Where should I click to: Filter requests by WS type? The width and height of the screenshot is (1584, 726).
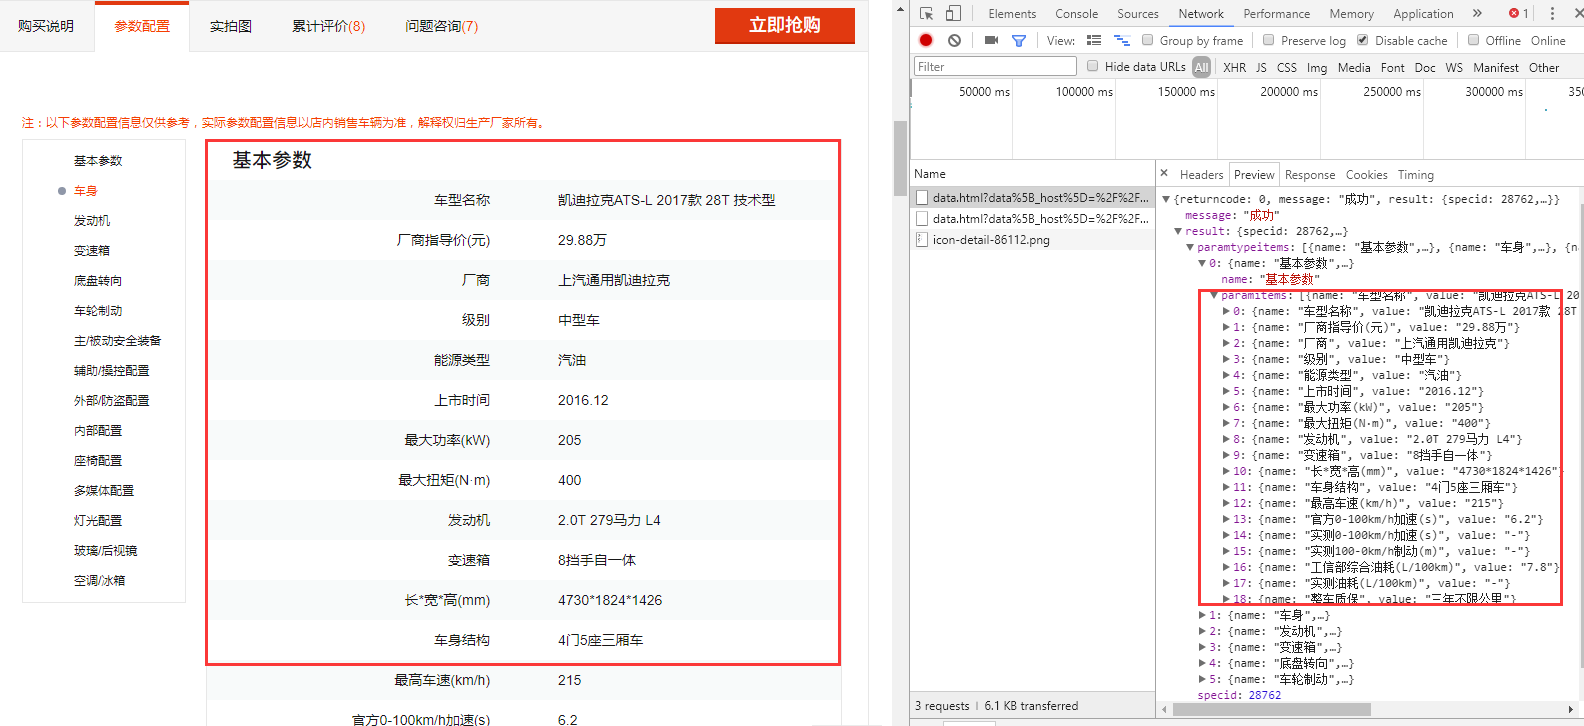[1454, 67]
